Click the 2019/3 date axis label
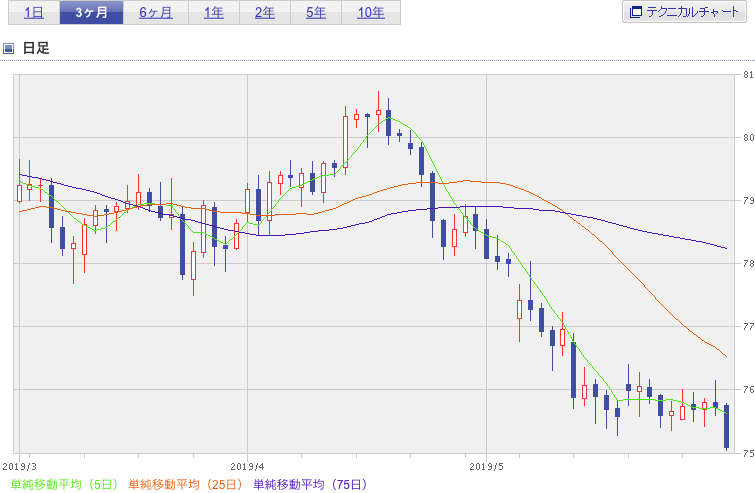The image size is (755, 493). [19, 467]
